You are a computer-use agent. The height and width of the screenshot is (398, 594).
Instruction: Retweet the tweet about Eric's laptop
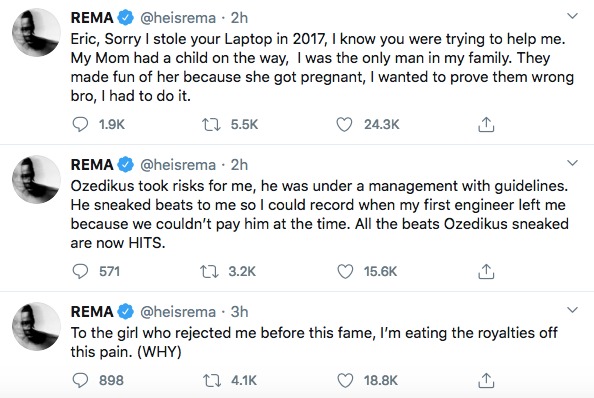coord(211,124)
